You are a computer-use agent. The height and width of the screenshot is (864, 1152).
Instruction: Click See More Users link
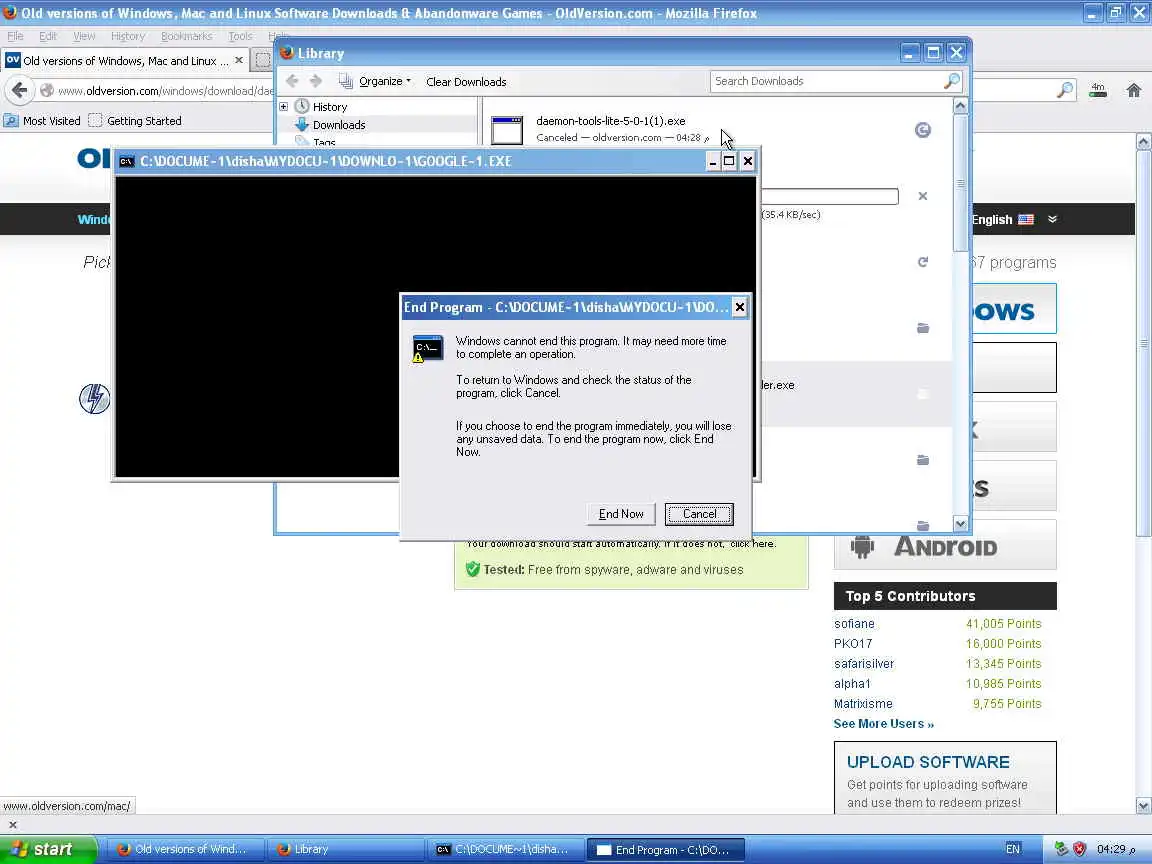[x=884, y=724]
